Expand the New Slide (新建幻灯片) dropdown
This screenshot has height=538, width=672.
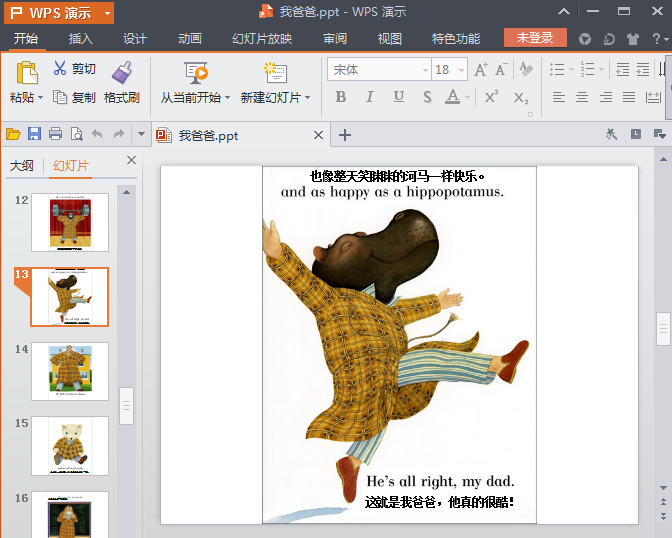(307, 98)
